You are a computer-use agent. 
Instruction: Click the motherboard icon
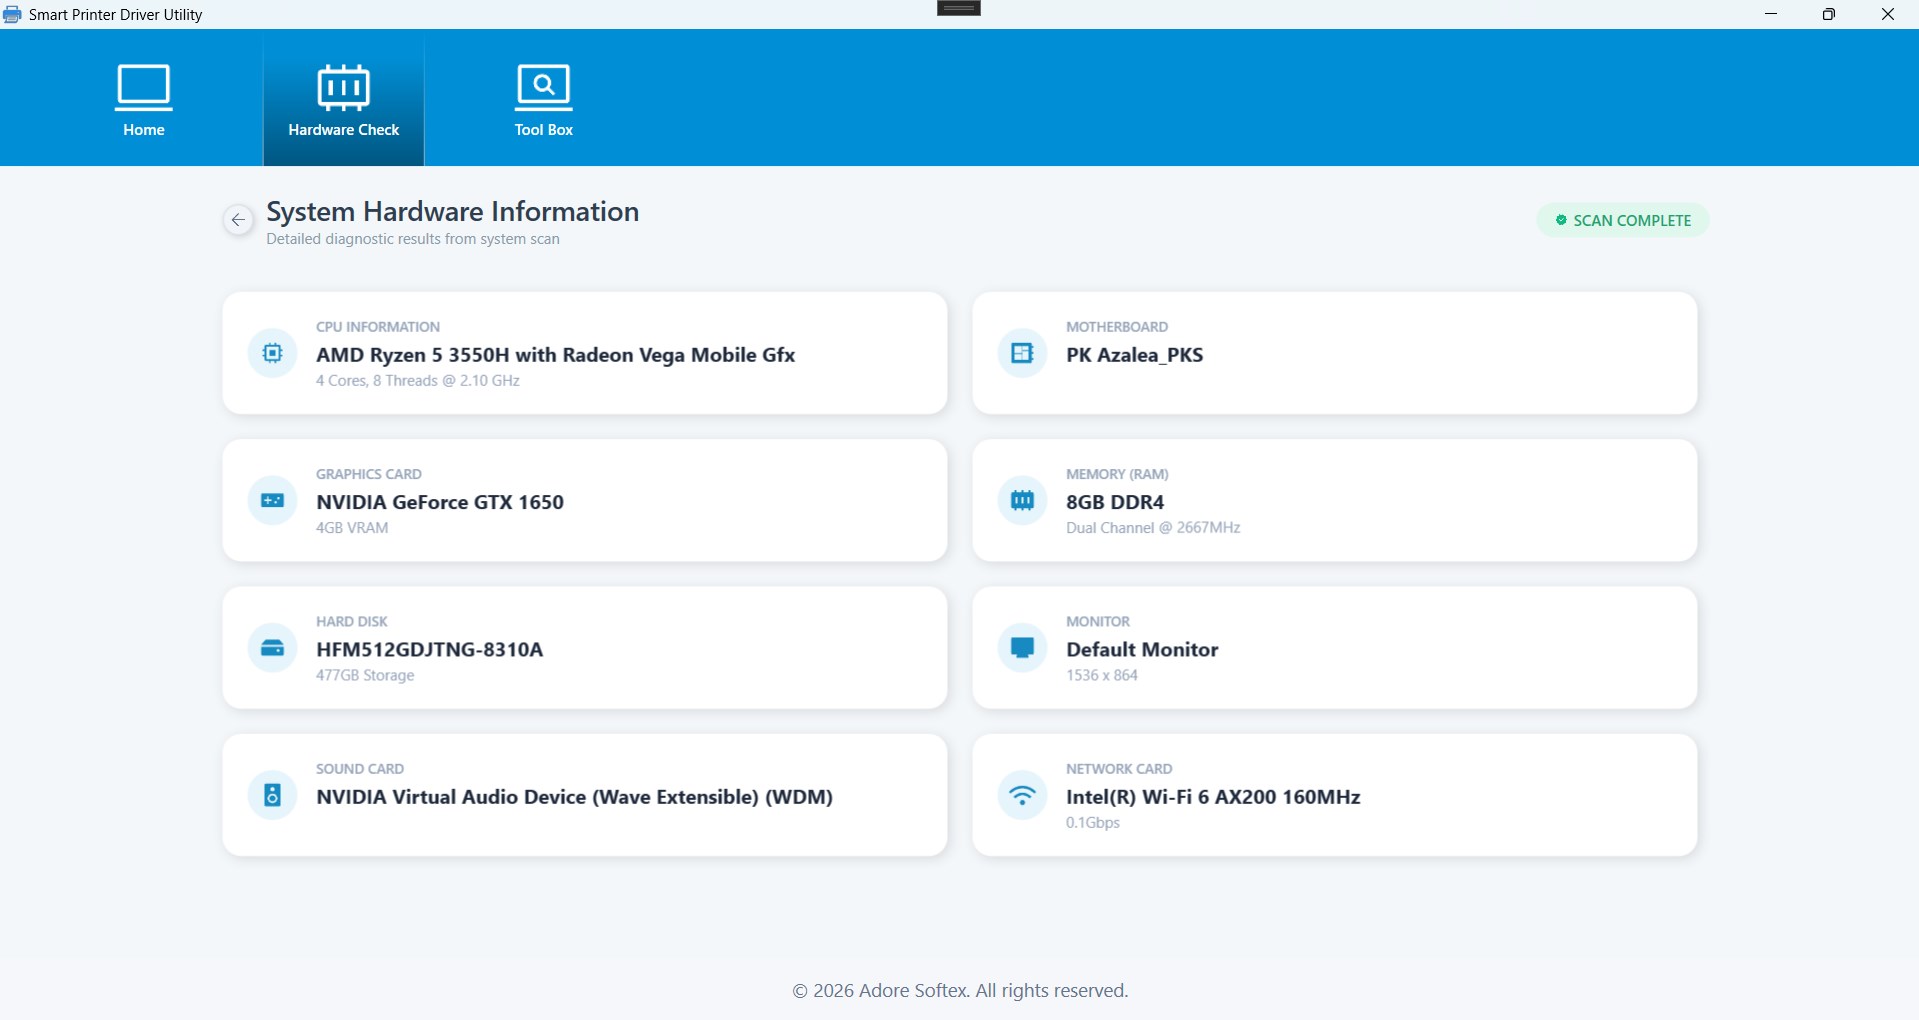1022,353
